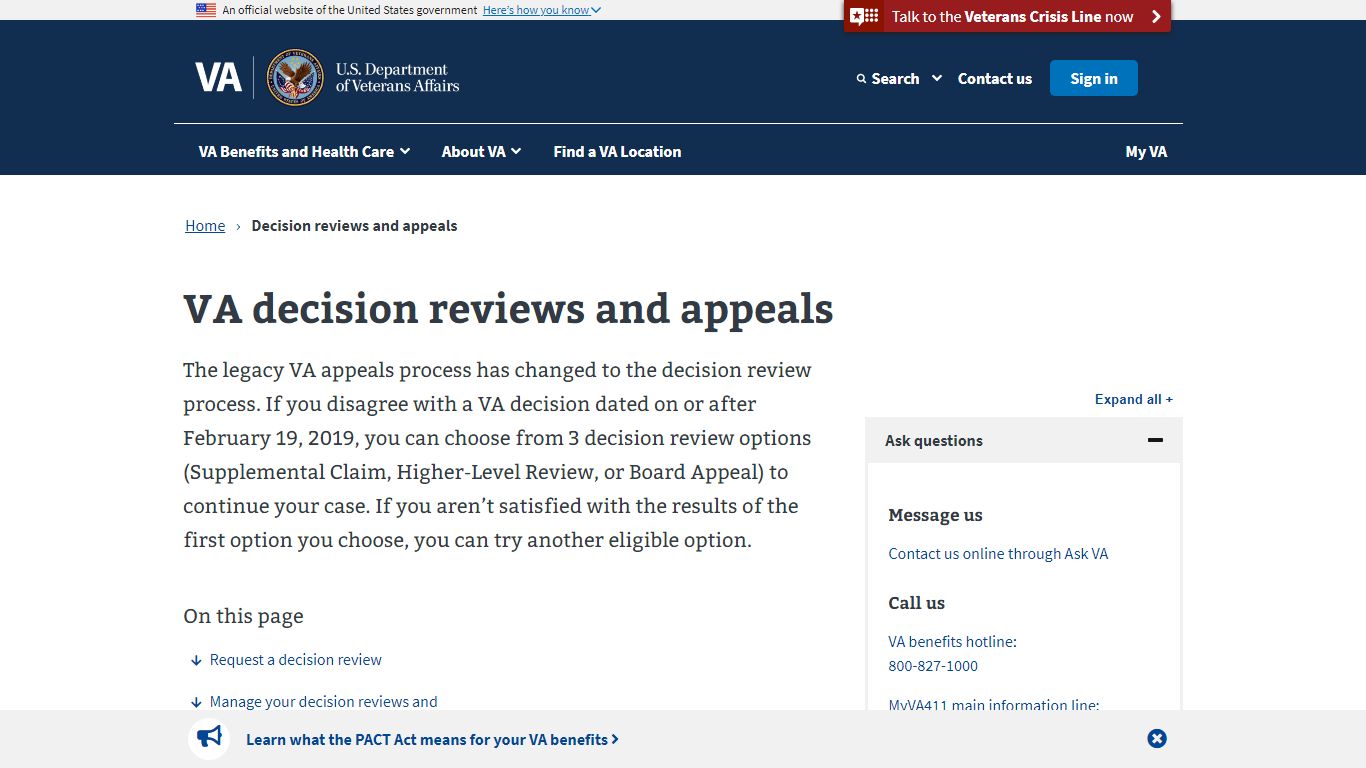Click 'MyVA411 main information line' text
The width and height of the screenshot is (1366, 768).
(x=994, y=705)
